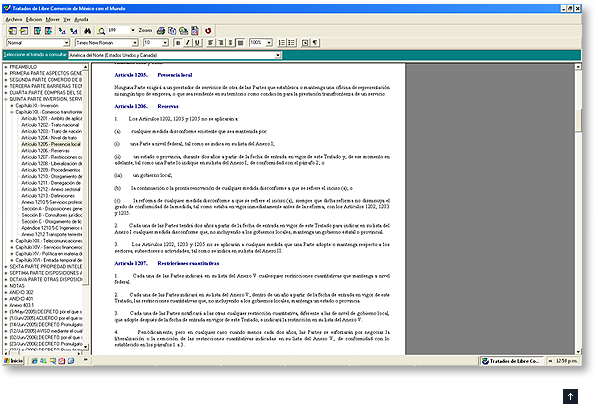Select NOTAS in the tree
The image size is (598, 414).
tap(17, 286)
